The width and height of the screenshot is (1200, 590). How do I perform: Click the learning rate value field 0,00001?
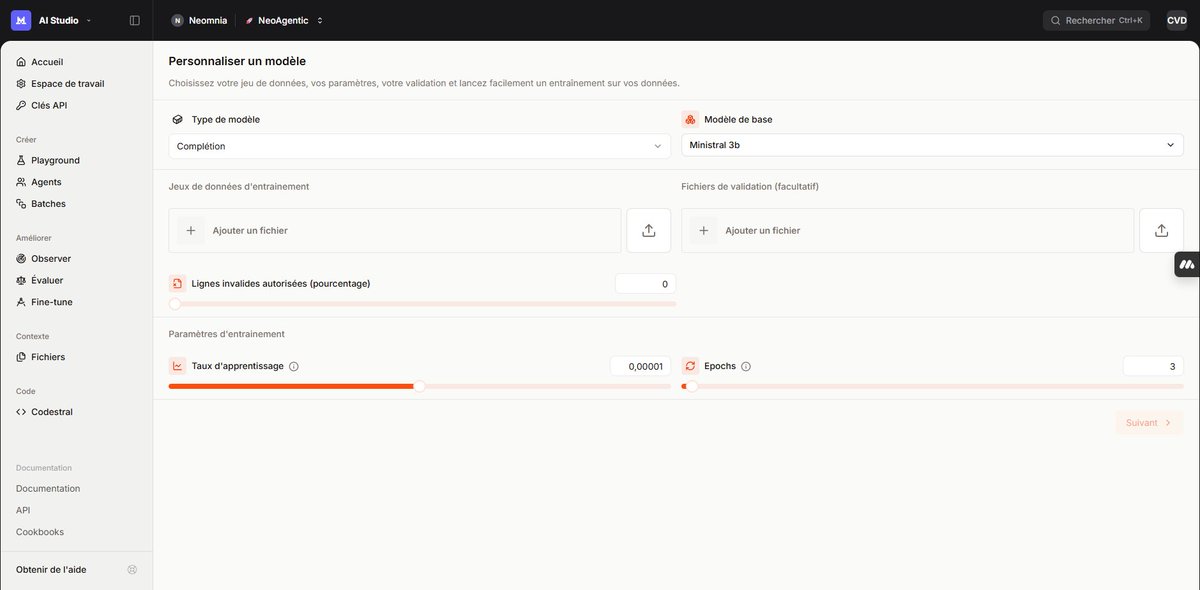pyautogui.click(x=640, y=366)
